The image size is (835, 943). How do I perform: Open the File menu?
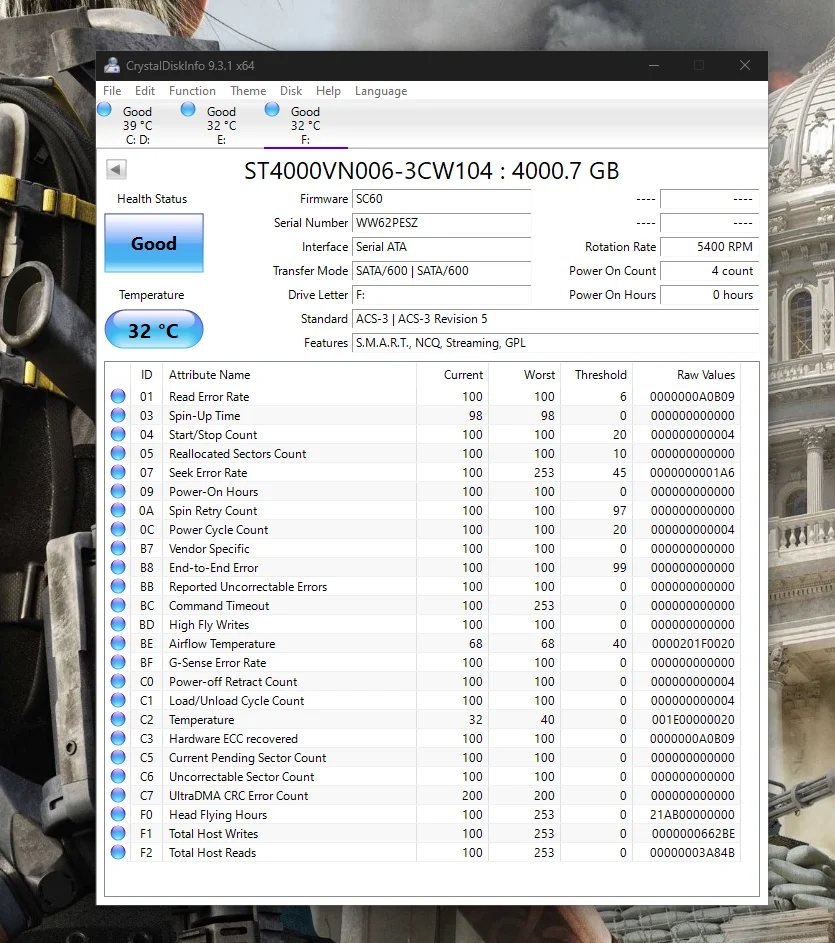[x=112, y=91]
